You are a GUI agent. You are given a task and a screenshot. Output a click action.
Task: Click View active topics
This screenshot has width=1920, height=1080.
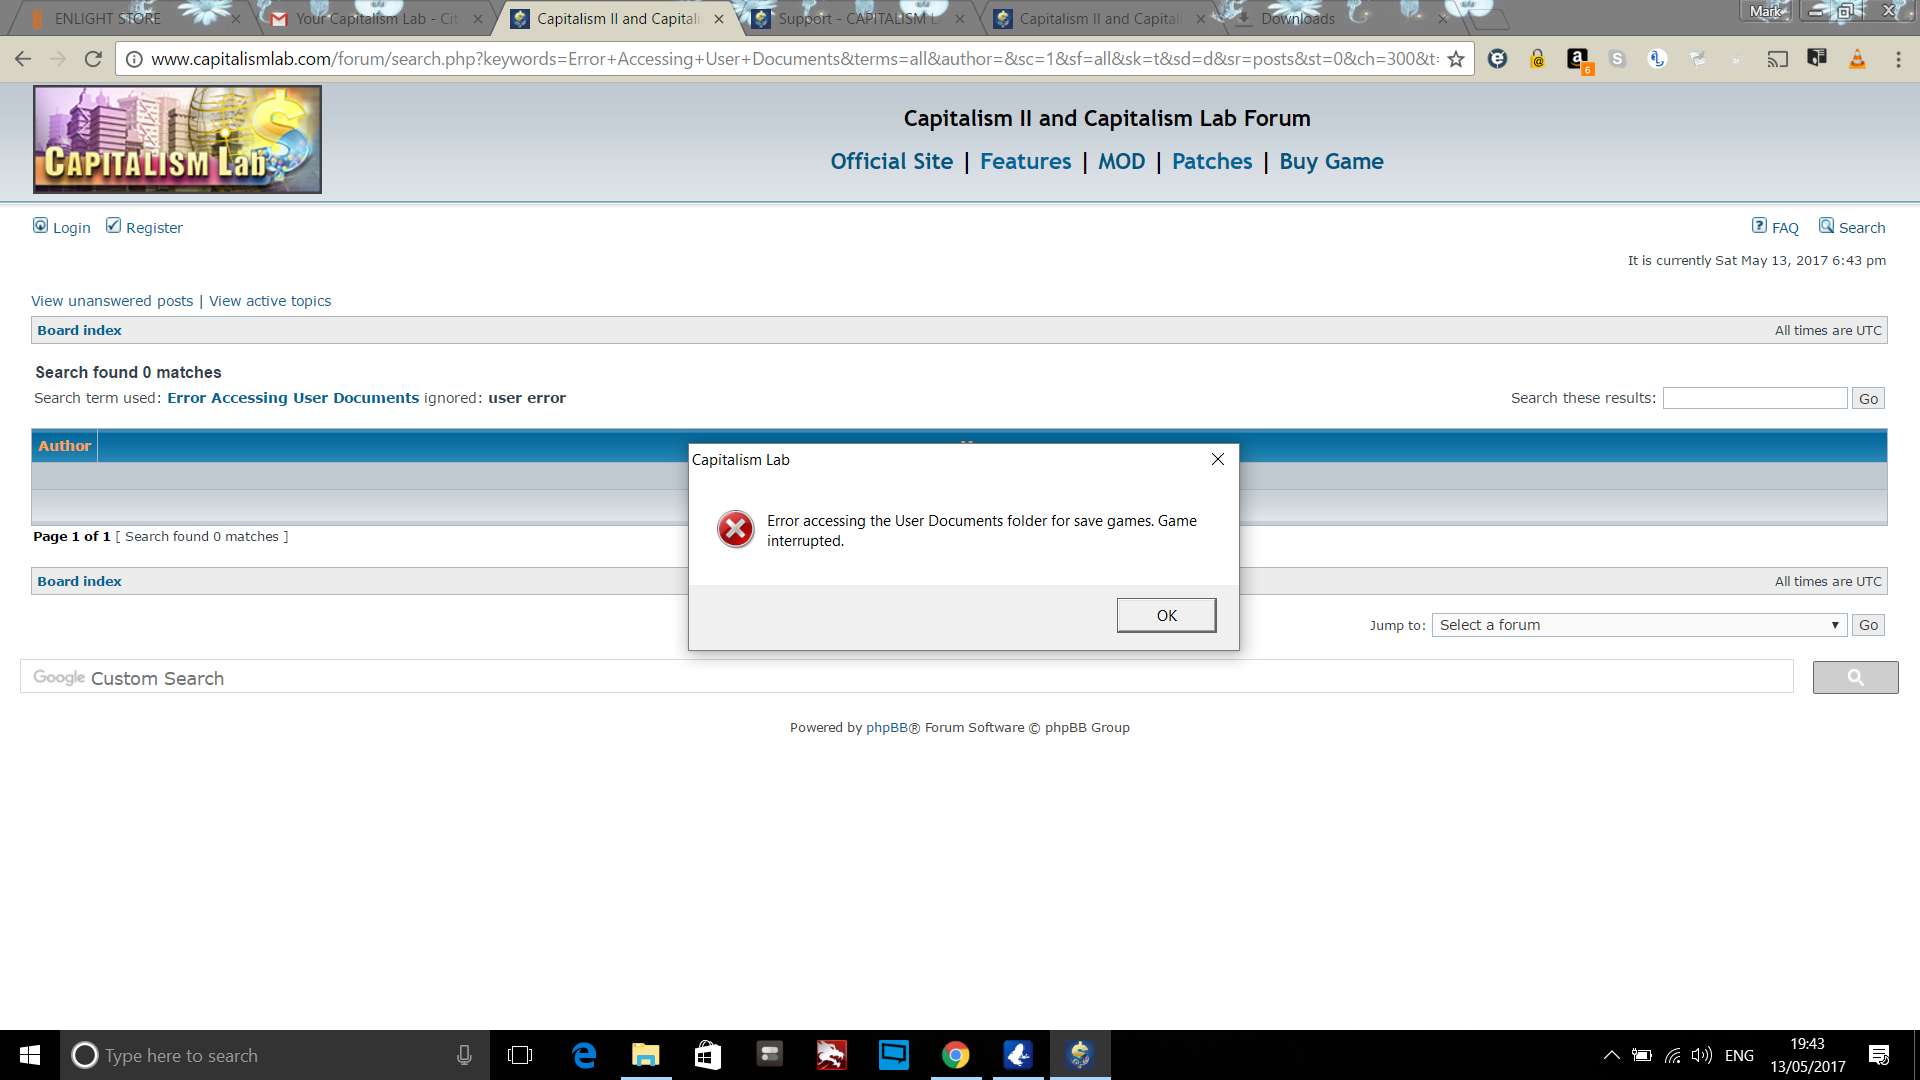270,301
